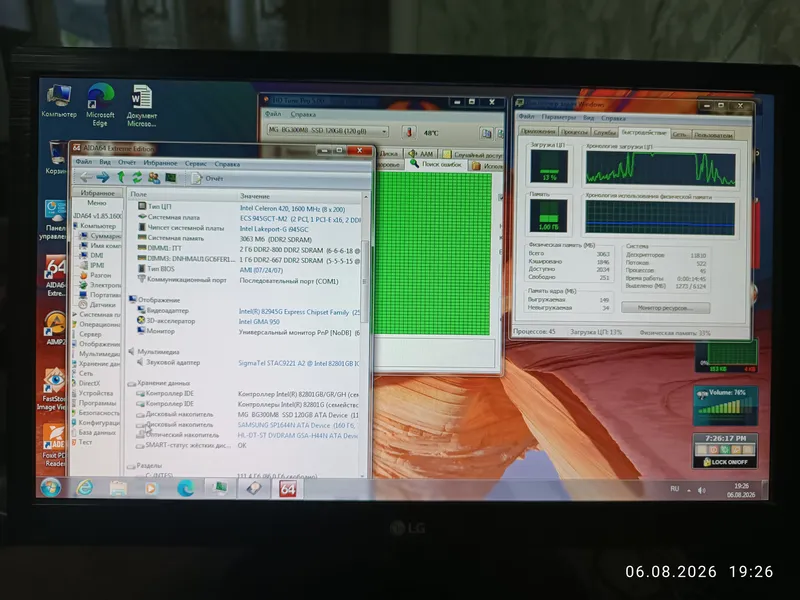Click the AIDA64 blue forward arrow icon
Viewport: 800px width, 600px height.
(103, 177)
